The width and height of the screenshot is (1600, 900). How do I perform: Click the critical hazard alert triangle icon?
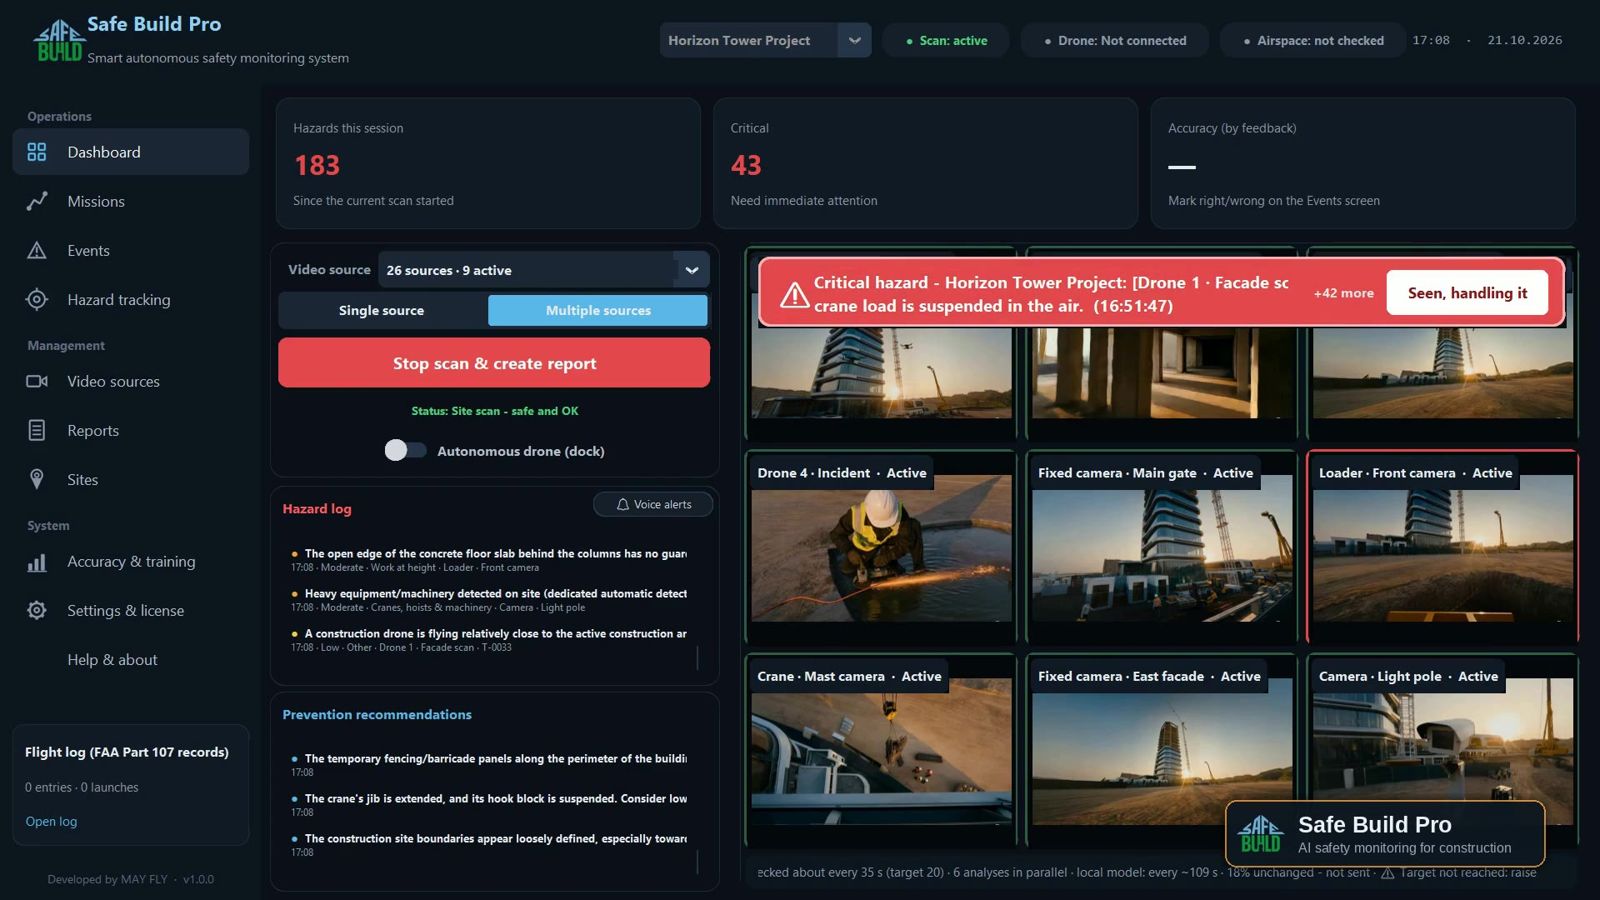795,295
